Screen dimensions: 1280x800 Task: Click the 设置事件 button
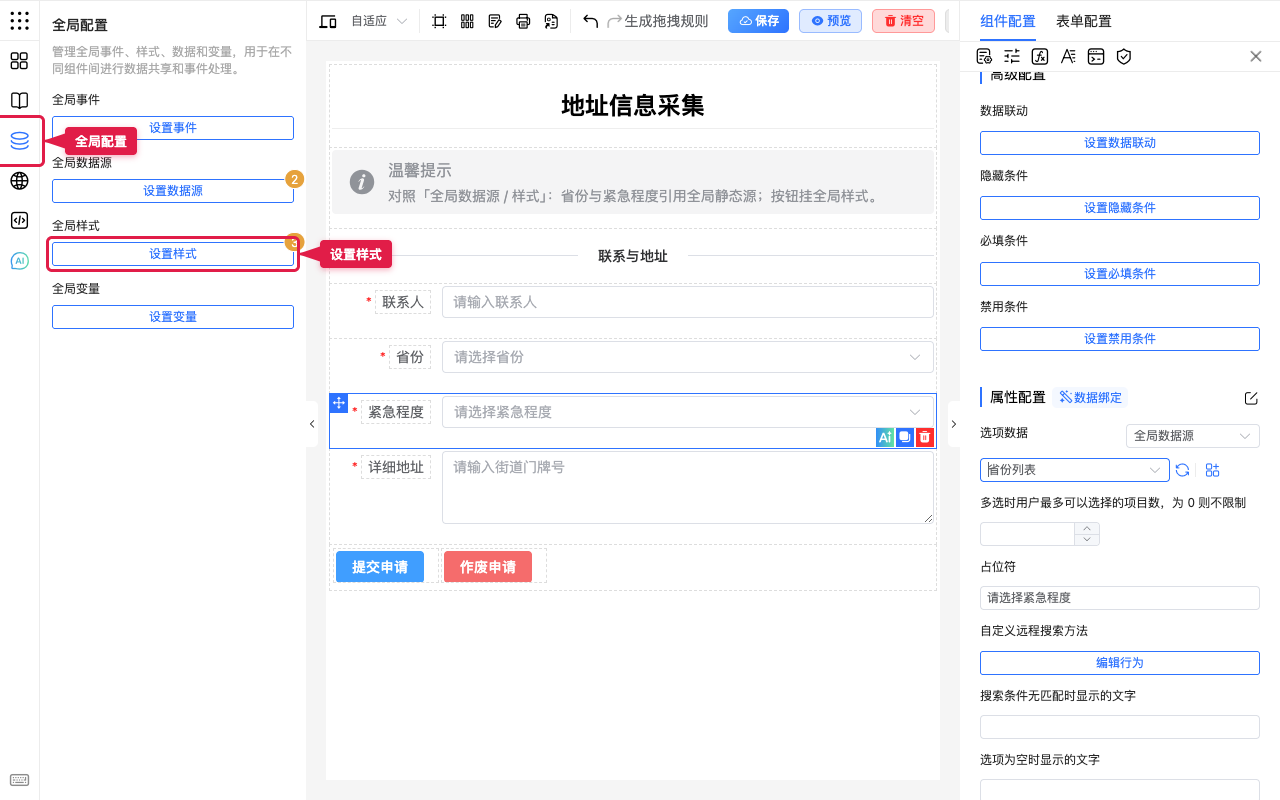(173, 128)
